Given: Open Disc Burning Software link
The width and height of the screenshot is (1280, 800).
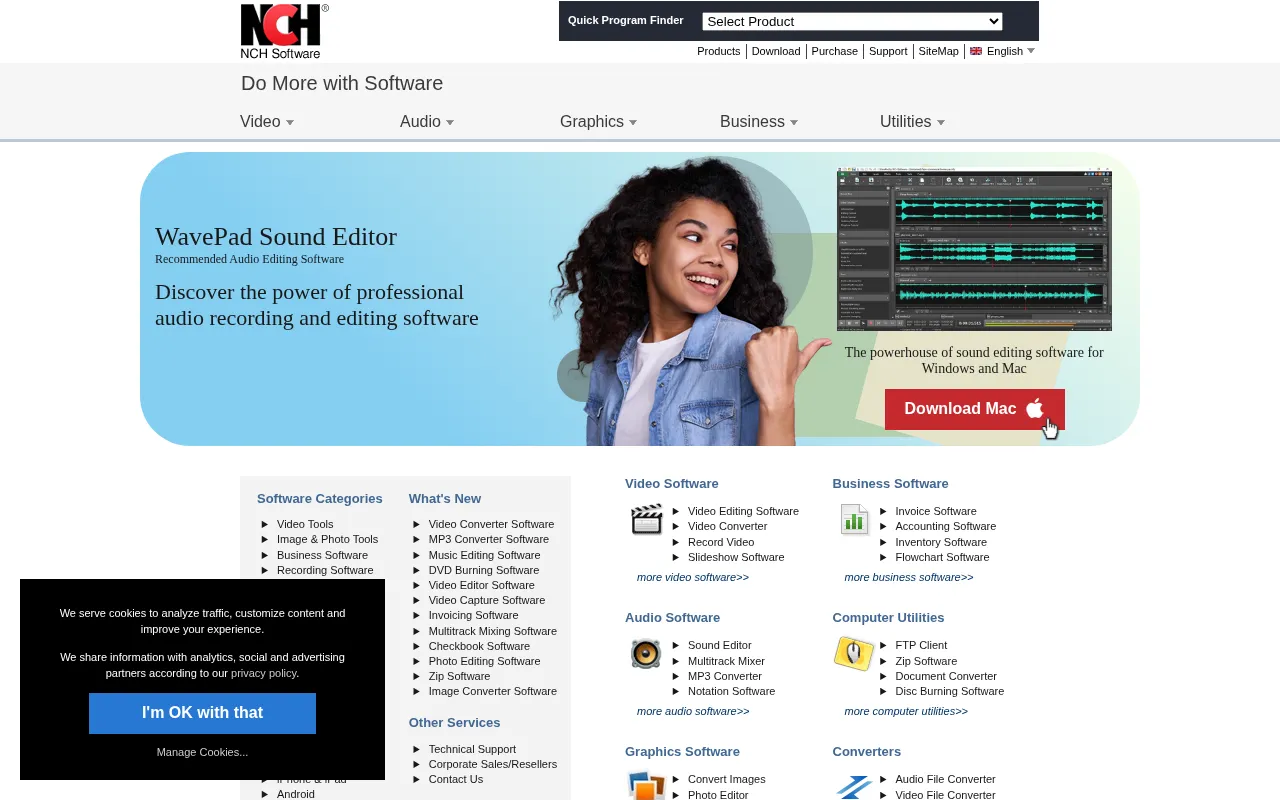Looking at the screenshot, I should pyautogui.click(x=950, y=691).
